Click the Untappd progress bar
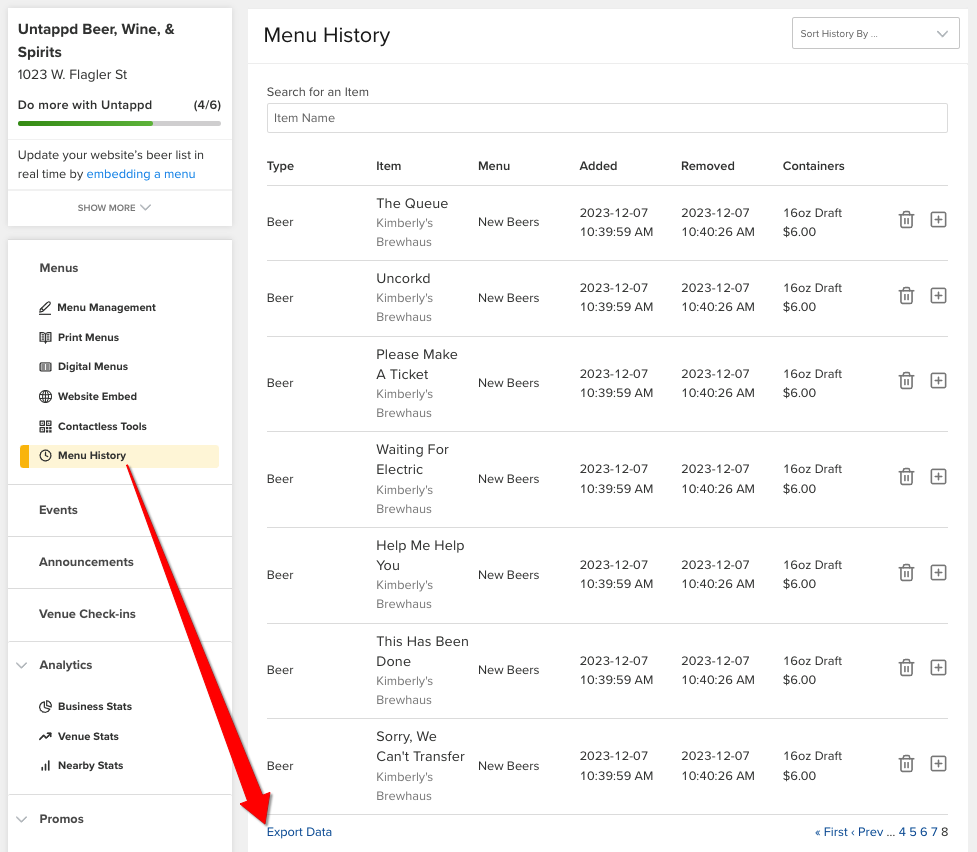The image size is (977, 852). [x=119, y=123]
